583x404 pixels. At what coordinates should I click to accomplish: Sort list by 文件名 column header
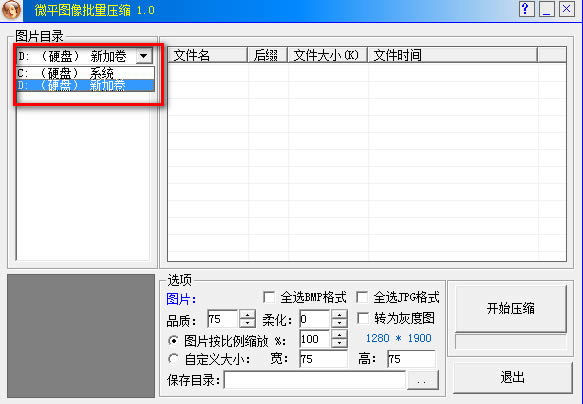(207, 55)
